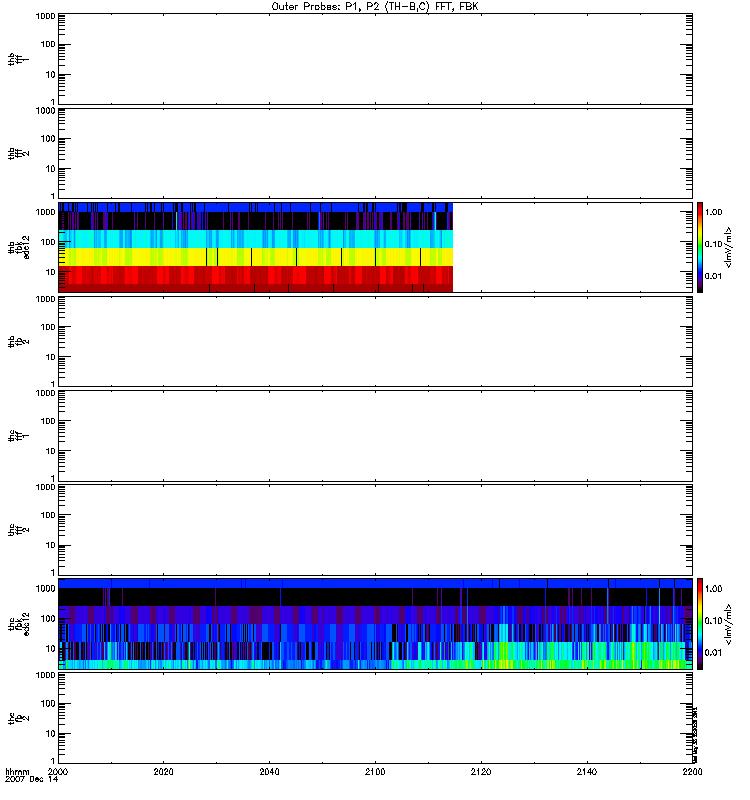The height and width of the screenshot is (800, 750).
Task: Click the 'hhmm' axis unit label
Action: pos(17,772)
